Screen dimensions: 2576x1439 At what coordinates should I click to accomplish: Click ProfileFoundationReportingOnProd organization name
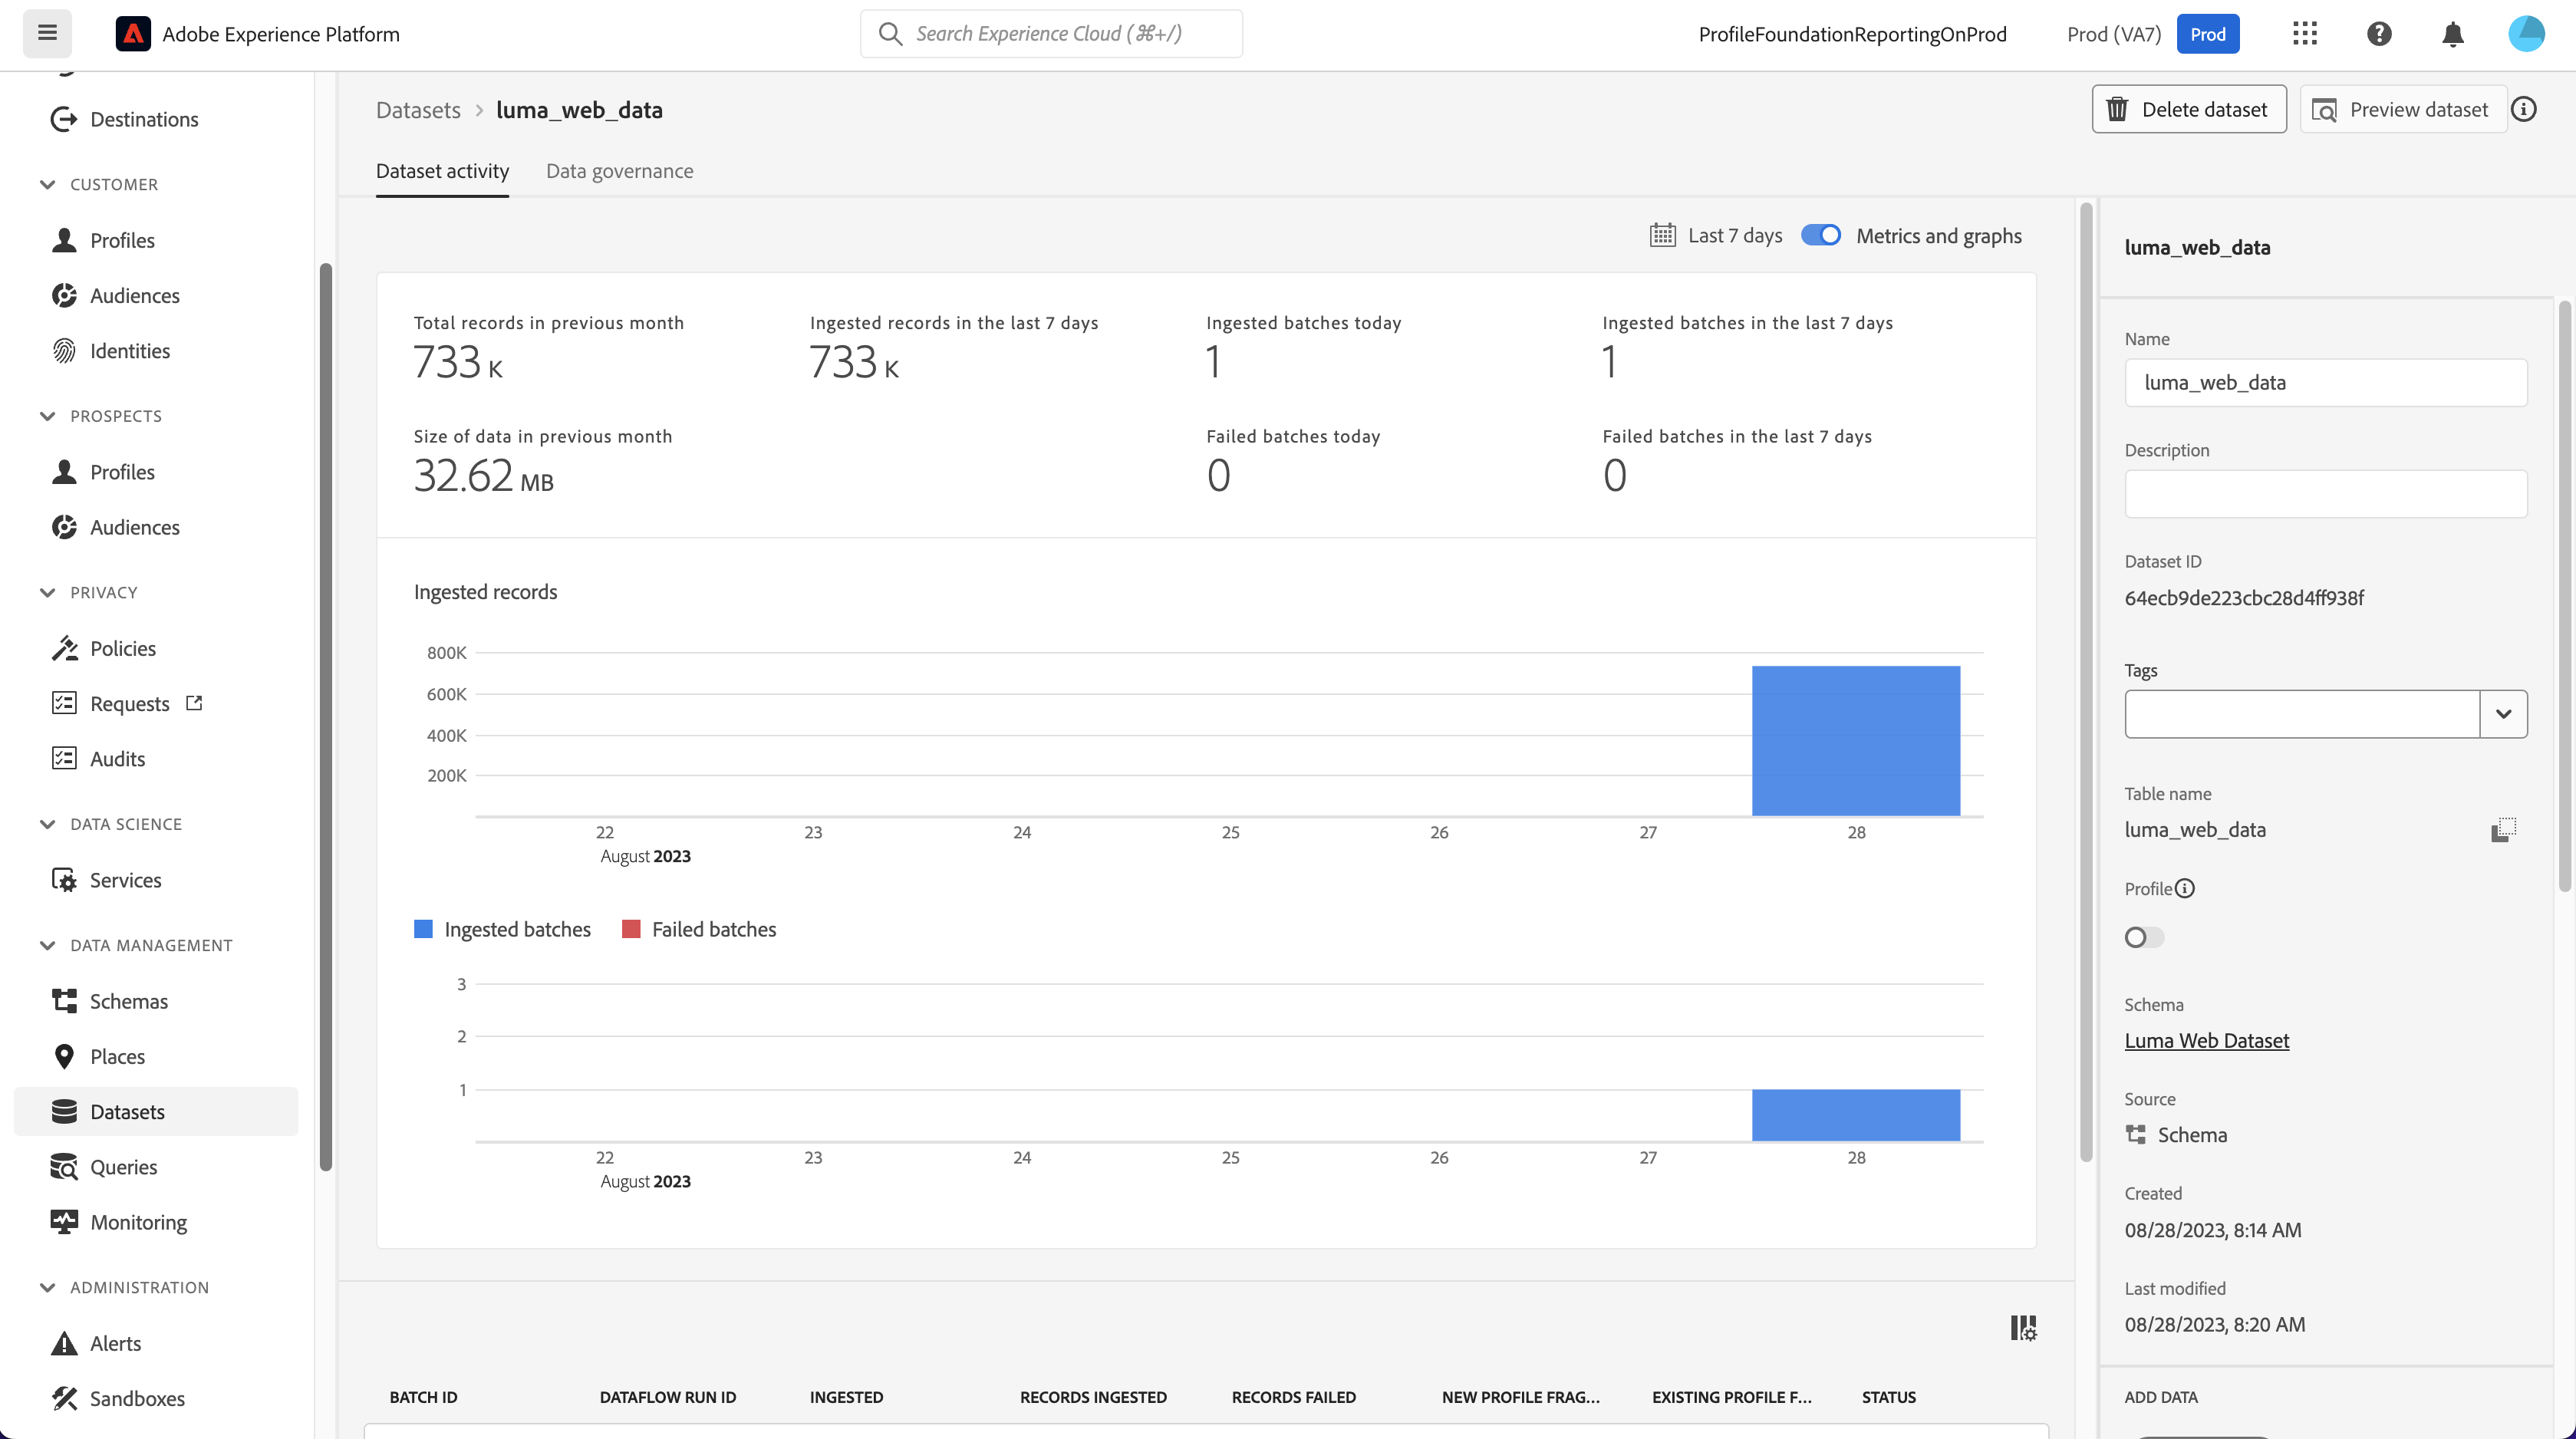(1852, 34)
